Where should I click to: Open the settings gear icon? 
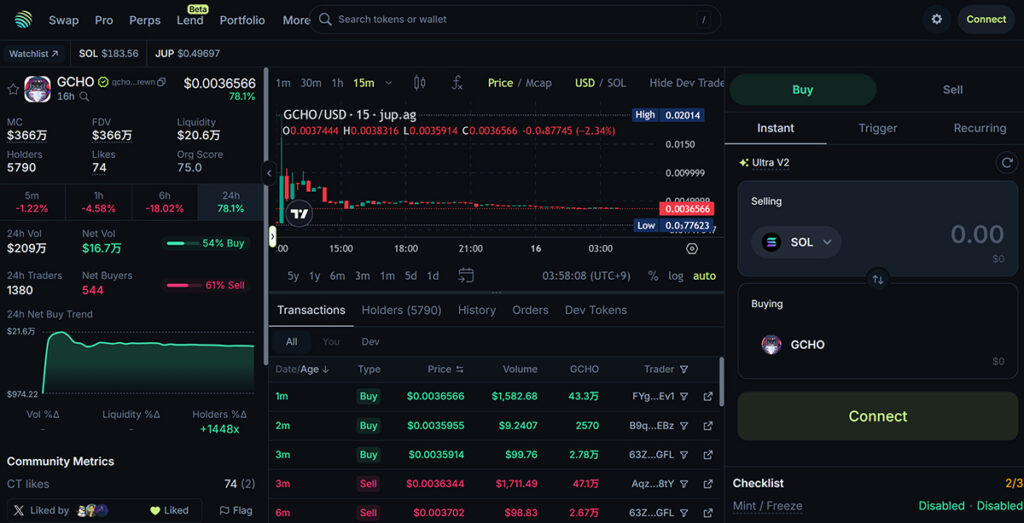pos(936,20)
